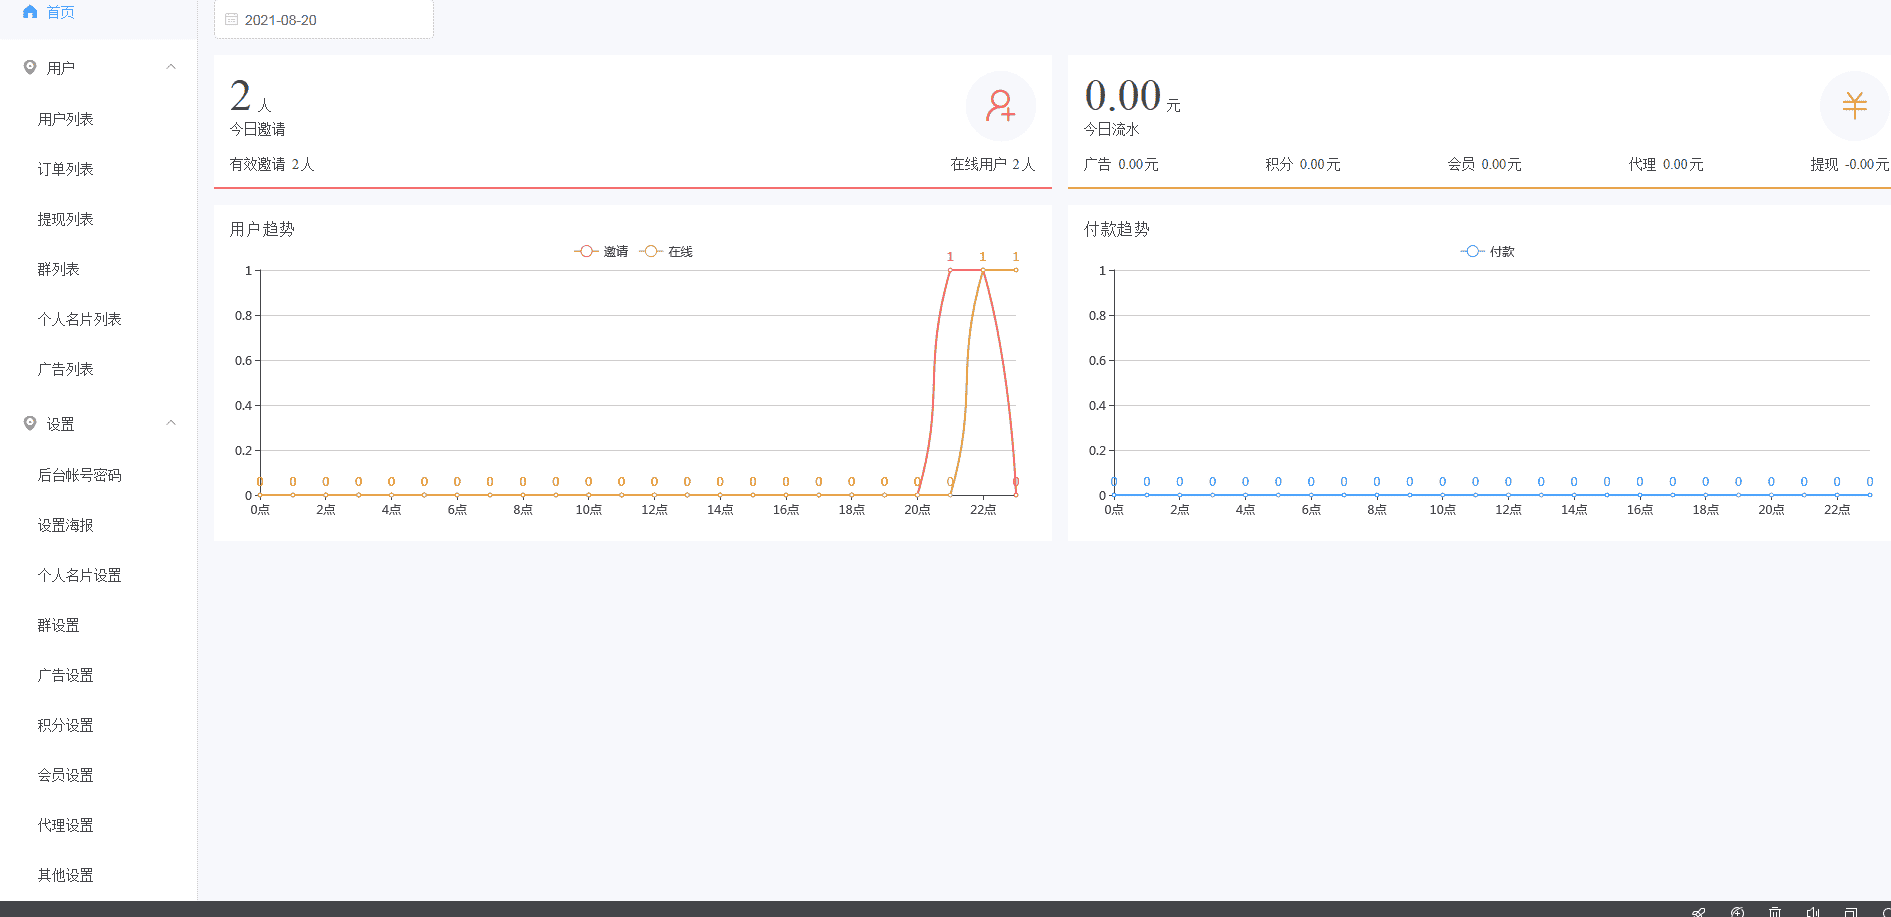The height and width of the screenshot is (917, 1891).
Task: Click the speaker volume icon in the bottom bar
Action: coord(1813,911)
